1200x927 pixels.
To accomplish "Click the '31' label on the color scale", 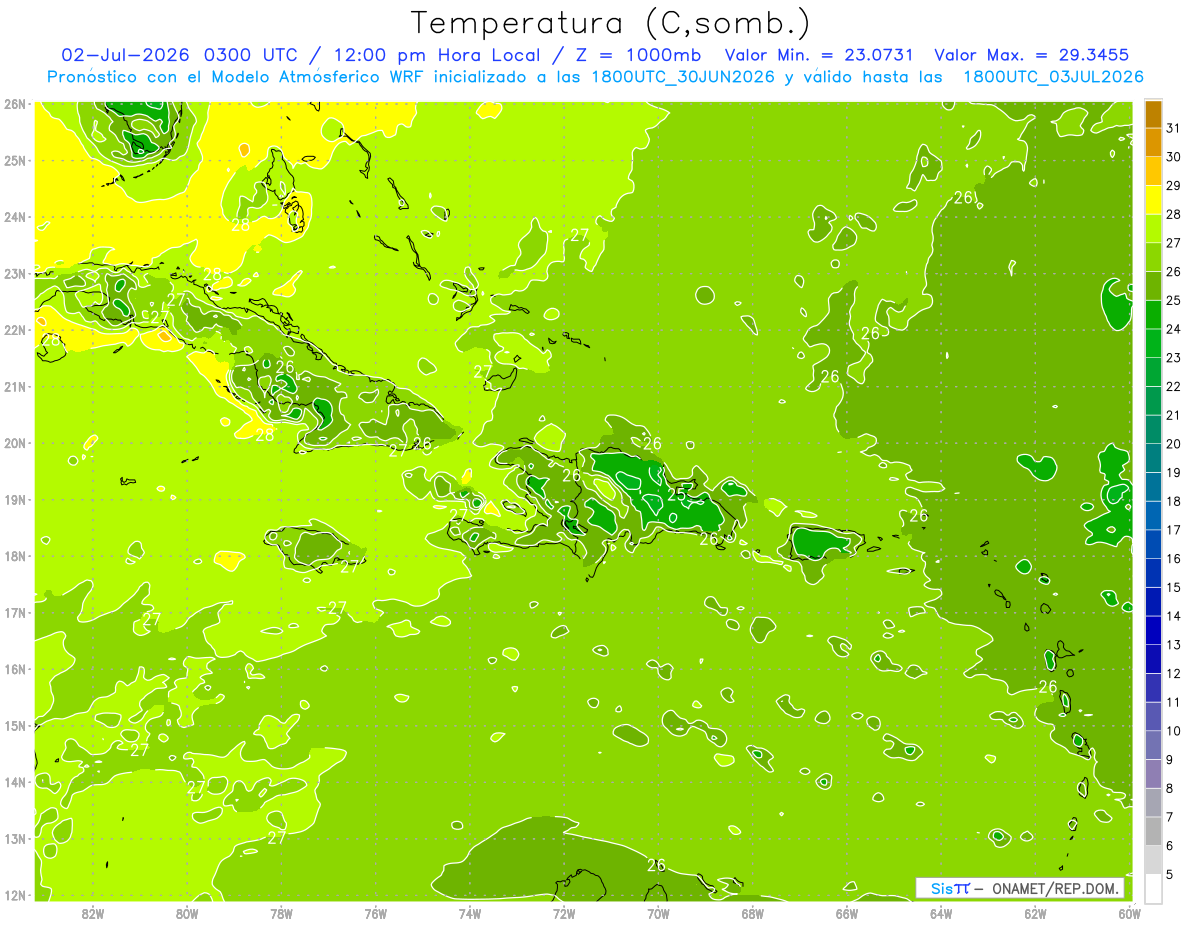I will click(1174, 128).
